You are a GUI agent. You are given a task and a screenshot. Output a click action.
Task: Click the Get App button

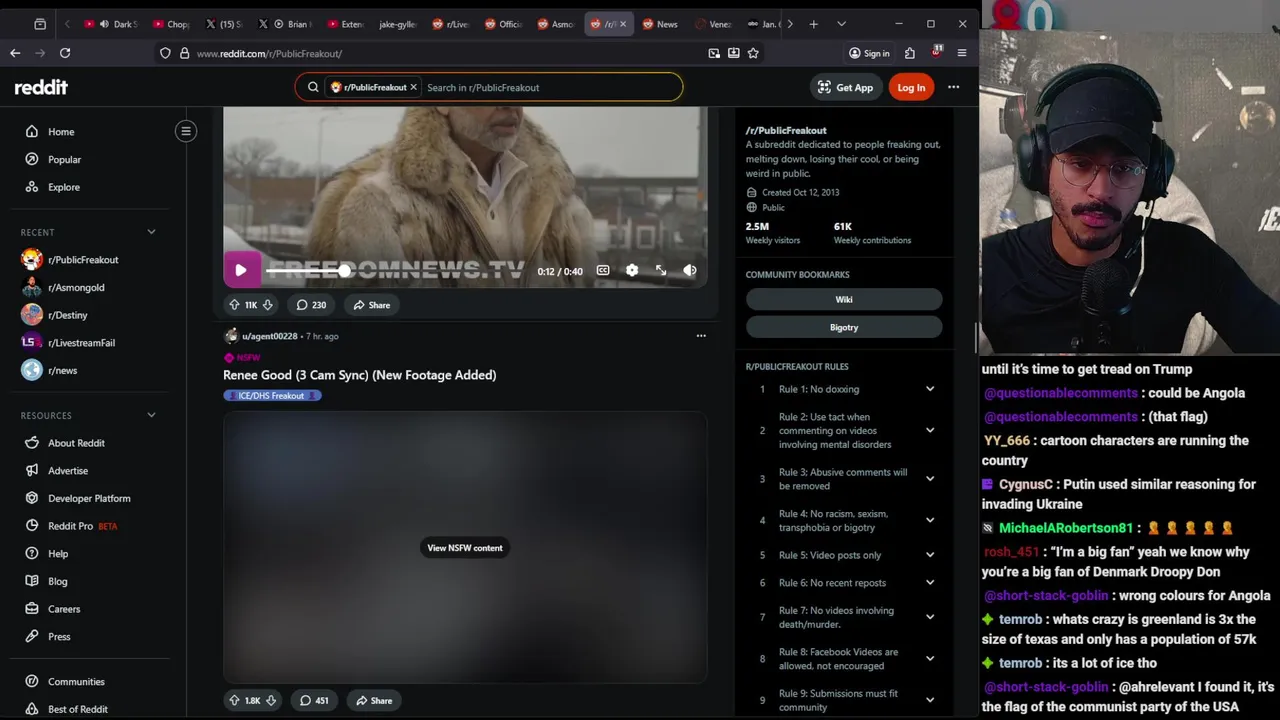point(845,88)
